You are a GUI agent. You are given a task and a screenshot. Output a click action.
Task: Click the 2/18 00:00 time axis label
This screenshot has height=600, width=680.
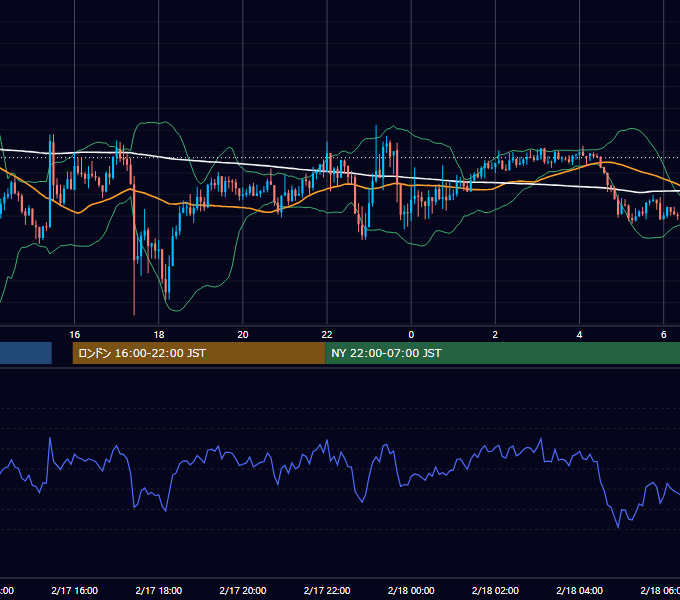(x=411, y=590)
